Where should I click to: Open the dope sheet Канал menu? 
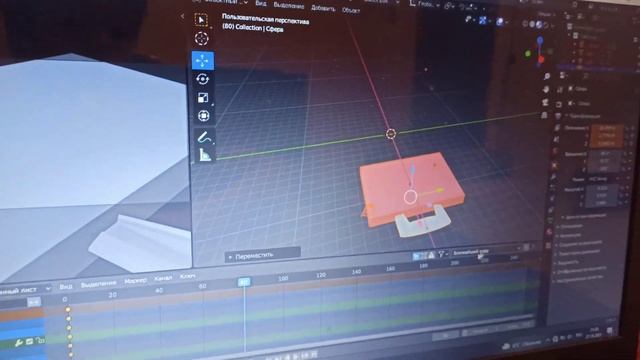[163, 278]
